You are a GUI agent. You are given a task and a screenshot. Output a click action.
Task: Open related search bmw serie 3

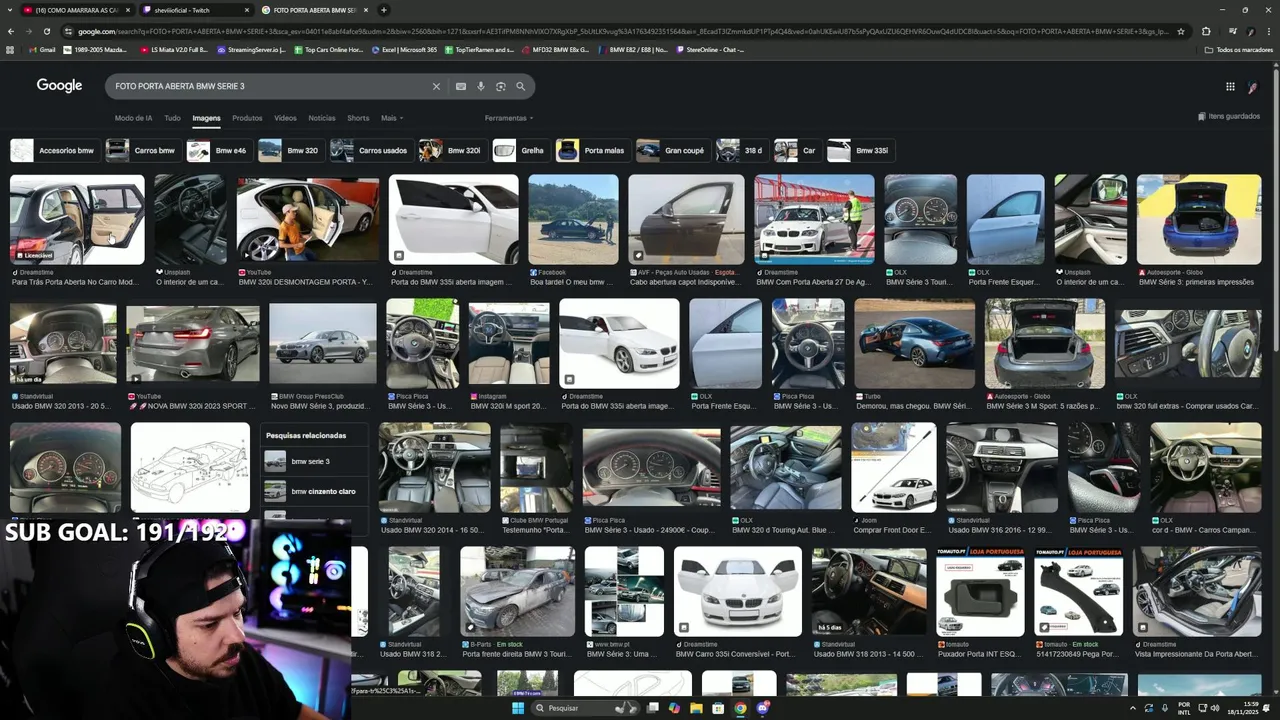[314, 461]
